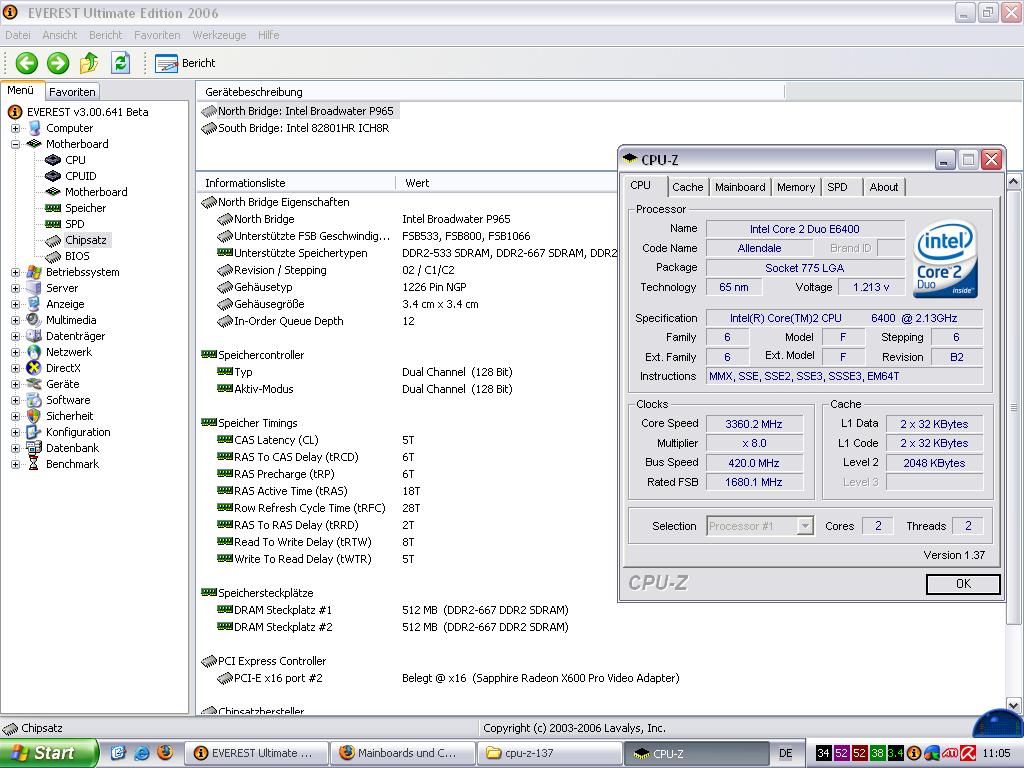Open the Datei menu
1024x768 pixels.
click(x=18, y=35)
